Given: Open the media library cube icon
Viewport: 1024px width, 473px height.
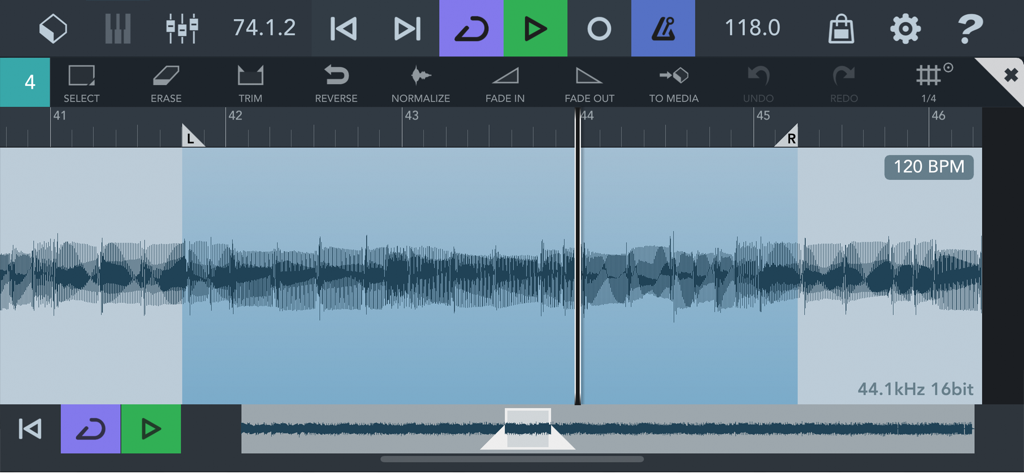Looking at the screenshot, I should [x=53, y=28].
